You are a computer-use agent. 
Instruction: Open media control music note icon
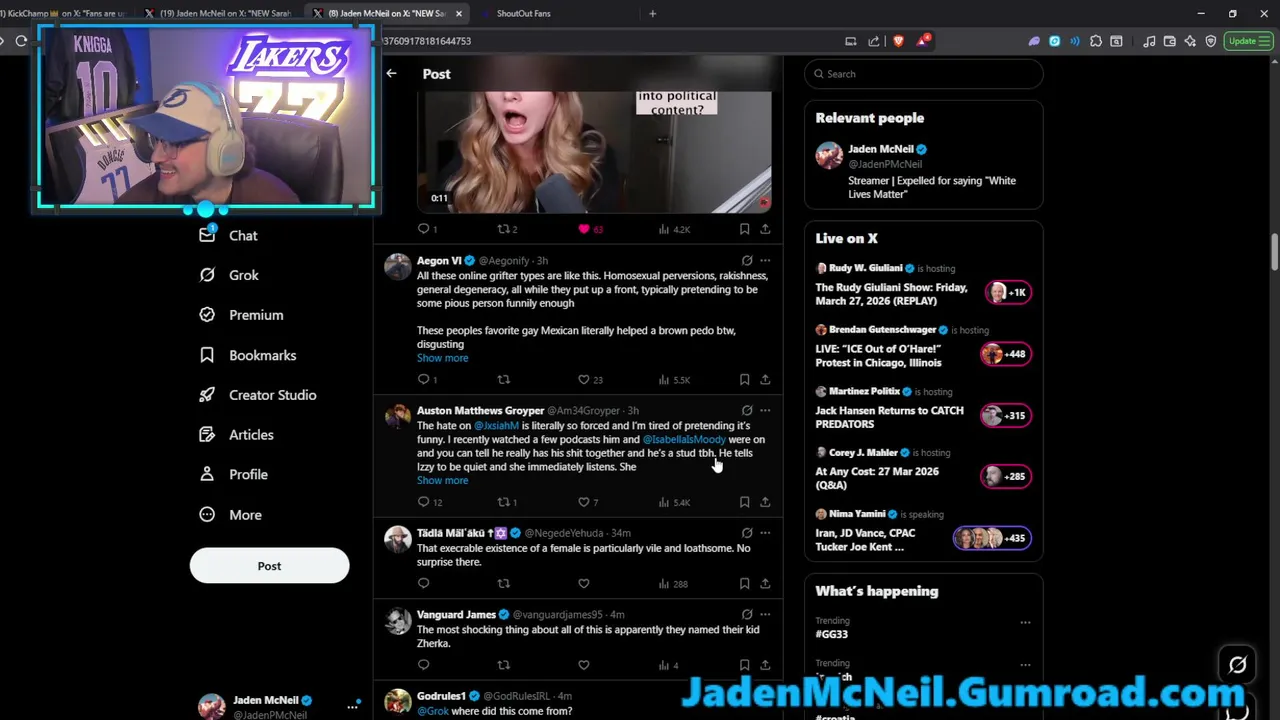pyautogui.click(x=1149, y=41)
